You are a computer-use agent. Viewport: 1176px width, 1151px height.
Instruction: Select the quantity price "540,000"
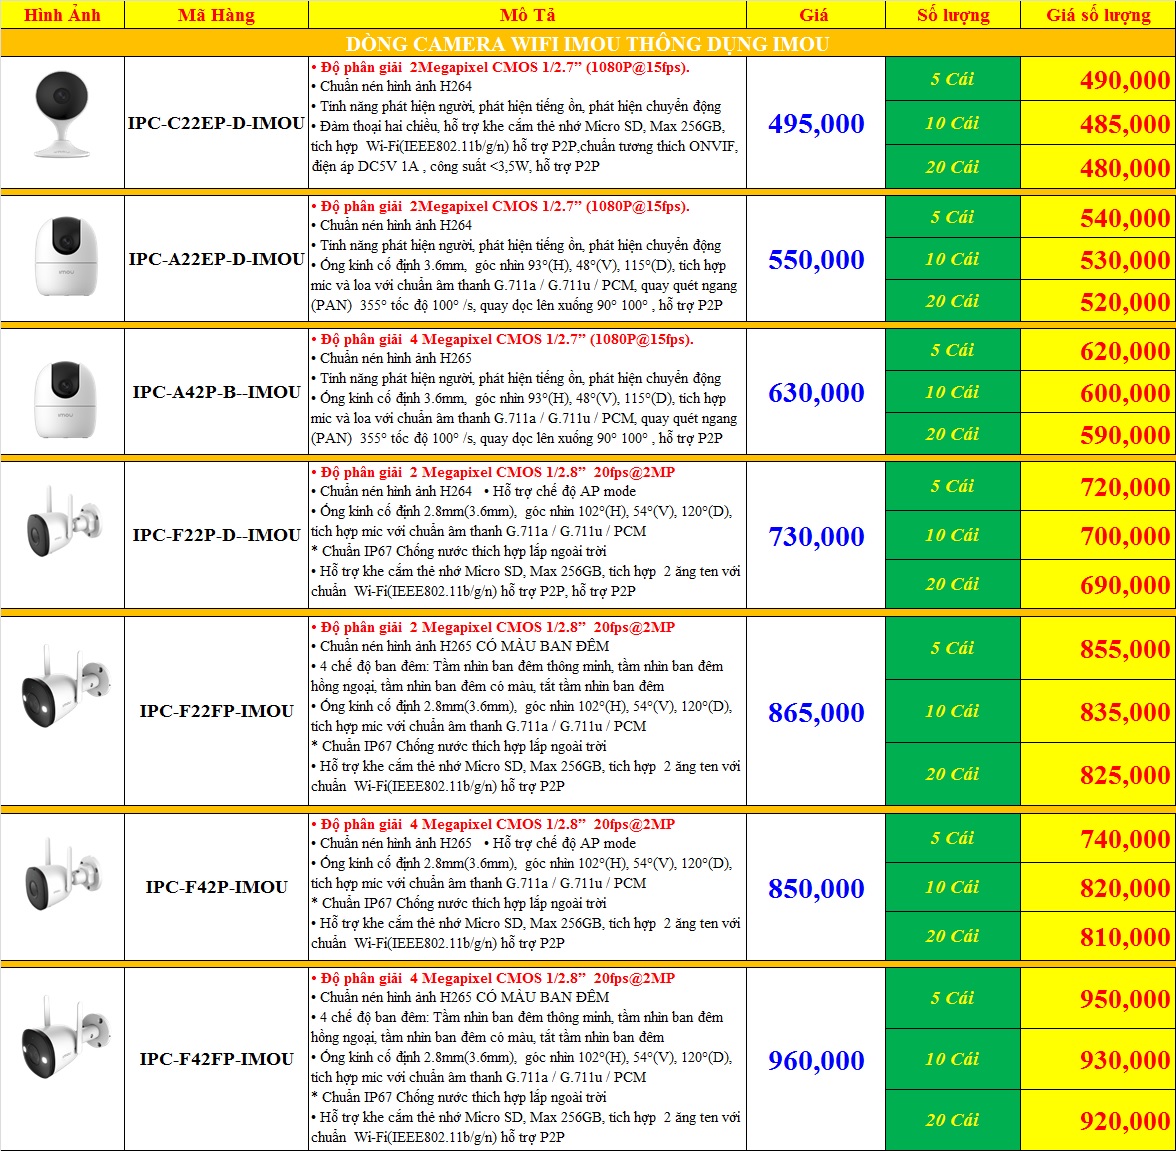coord(1125,218)
